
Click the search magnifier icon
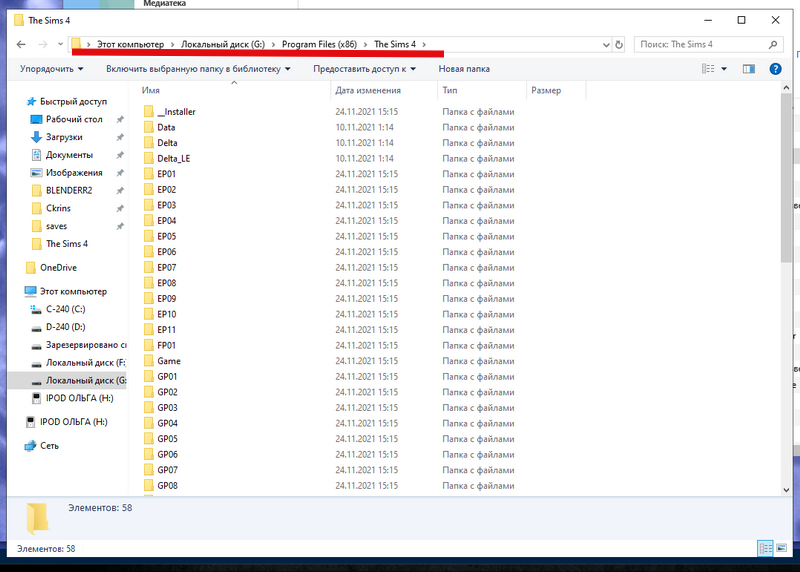[773, 44]
